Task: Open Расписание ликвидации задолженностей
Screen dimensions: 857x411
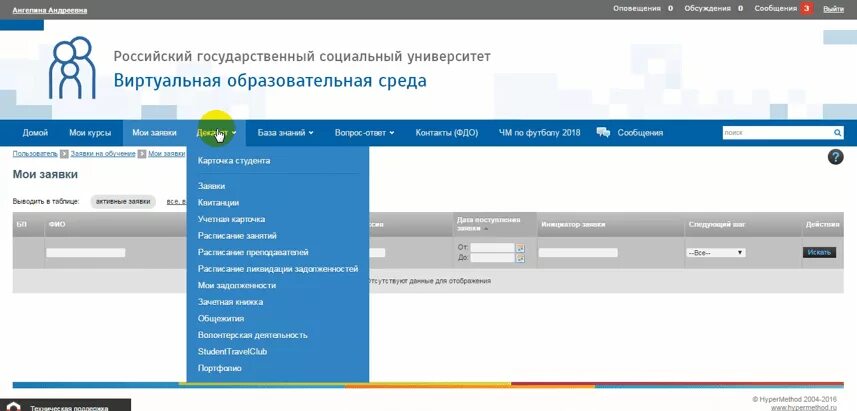Action: click(x=278, y=269)
